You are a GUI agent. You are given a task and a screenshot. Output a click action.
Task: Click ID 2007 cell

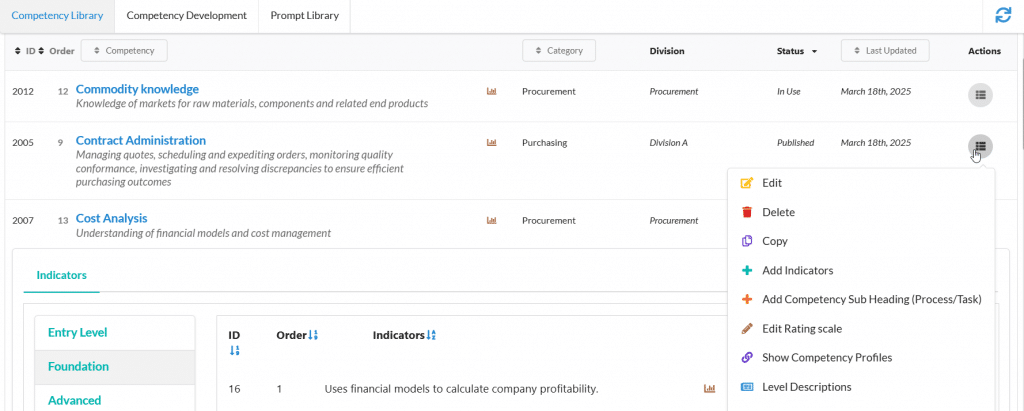coord(23,221)
